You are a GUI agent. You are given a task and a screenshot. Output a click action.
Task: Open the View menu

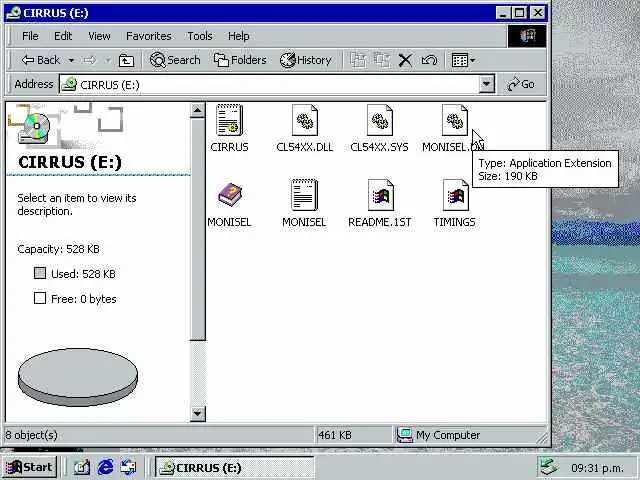tap(99, 36)
